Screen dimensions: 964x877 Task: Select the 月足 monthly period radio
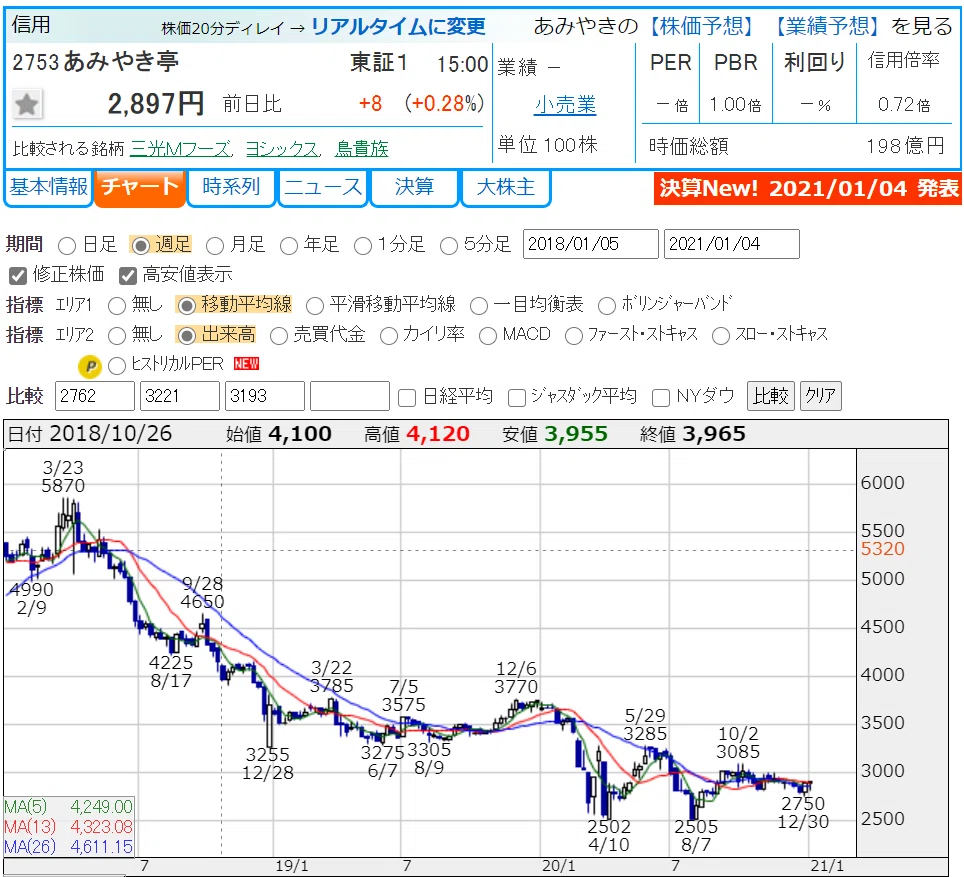[215, 246]
